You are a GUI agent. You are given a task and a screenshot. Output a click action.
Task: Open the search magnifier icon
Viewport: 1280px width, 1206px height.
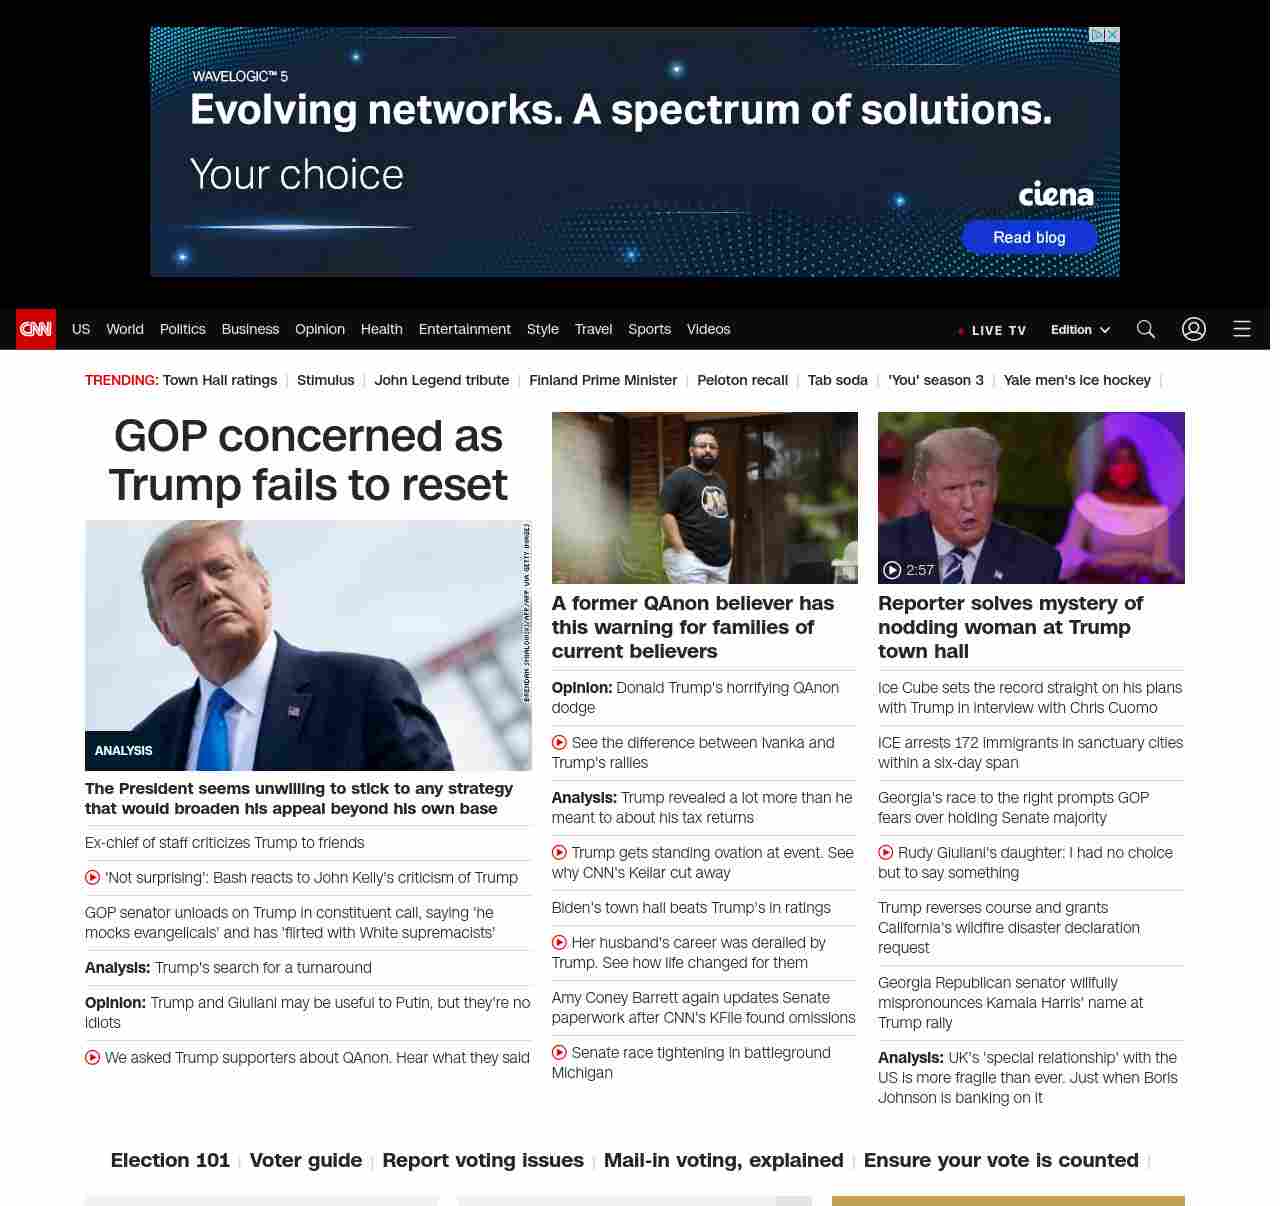(x=1146, y=329)
